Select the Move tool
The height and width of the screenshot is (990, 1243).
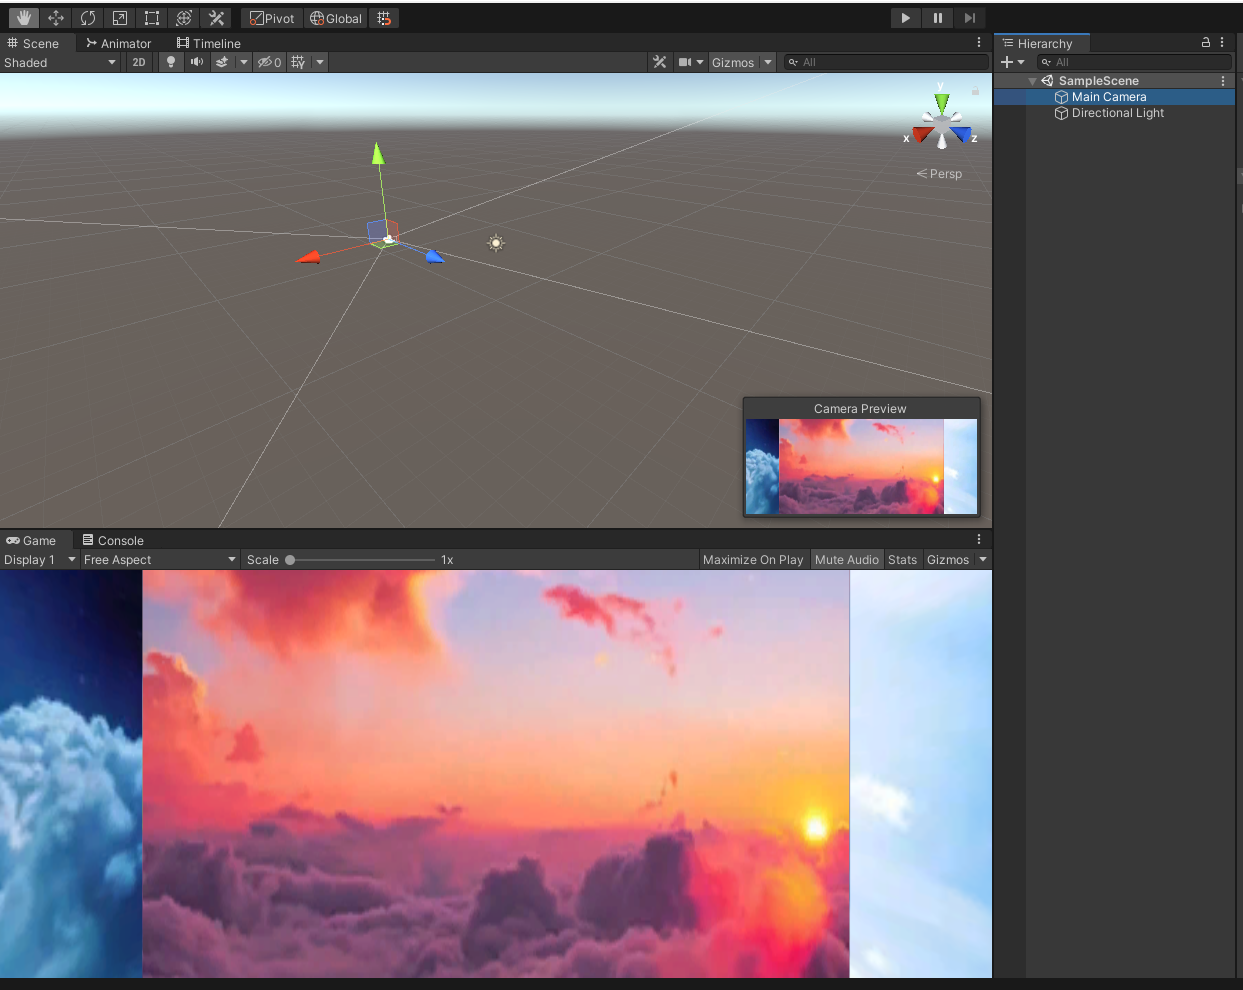click(x=55, y=17)
